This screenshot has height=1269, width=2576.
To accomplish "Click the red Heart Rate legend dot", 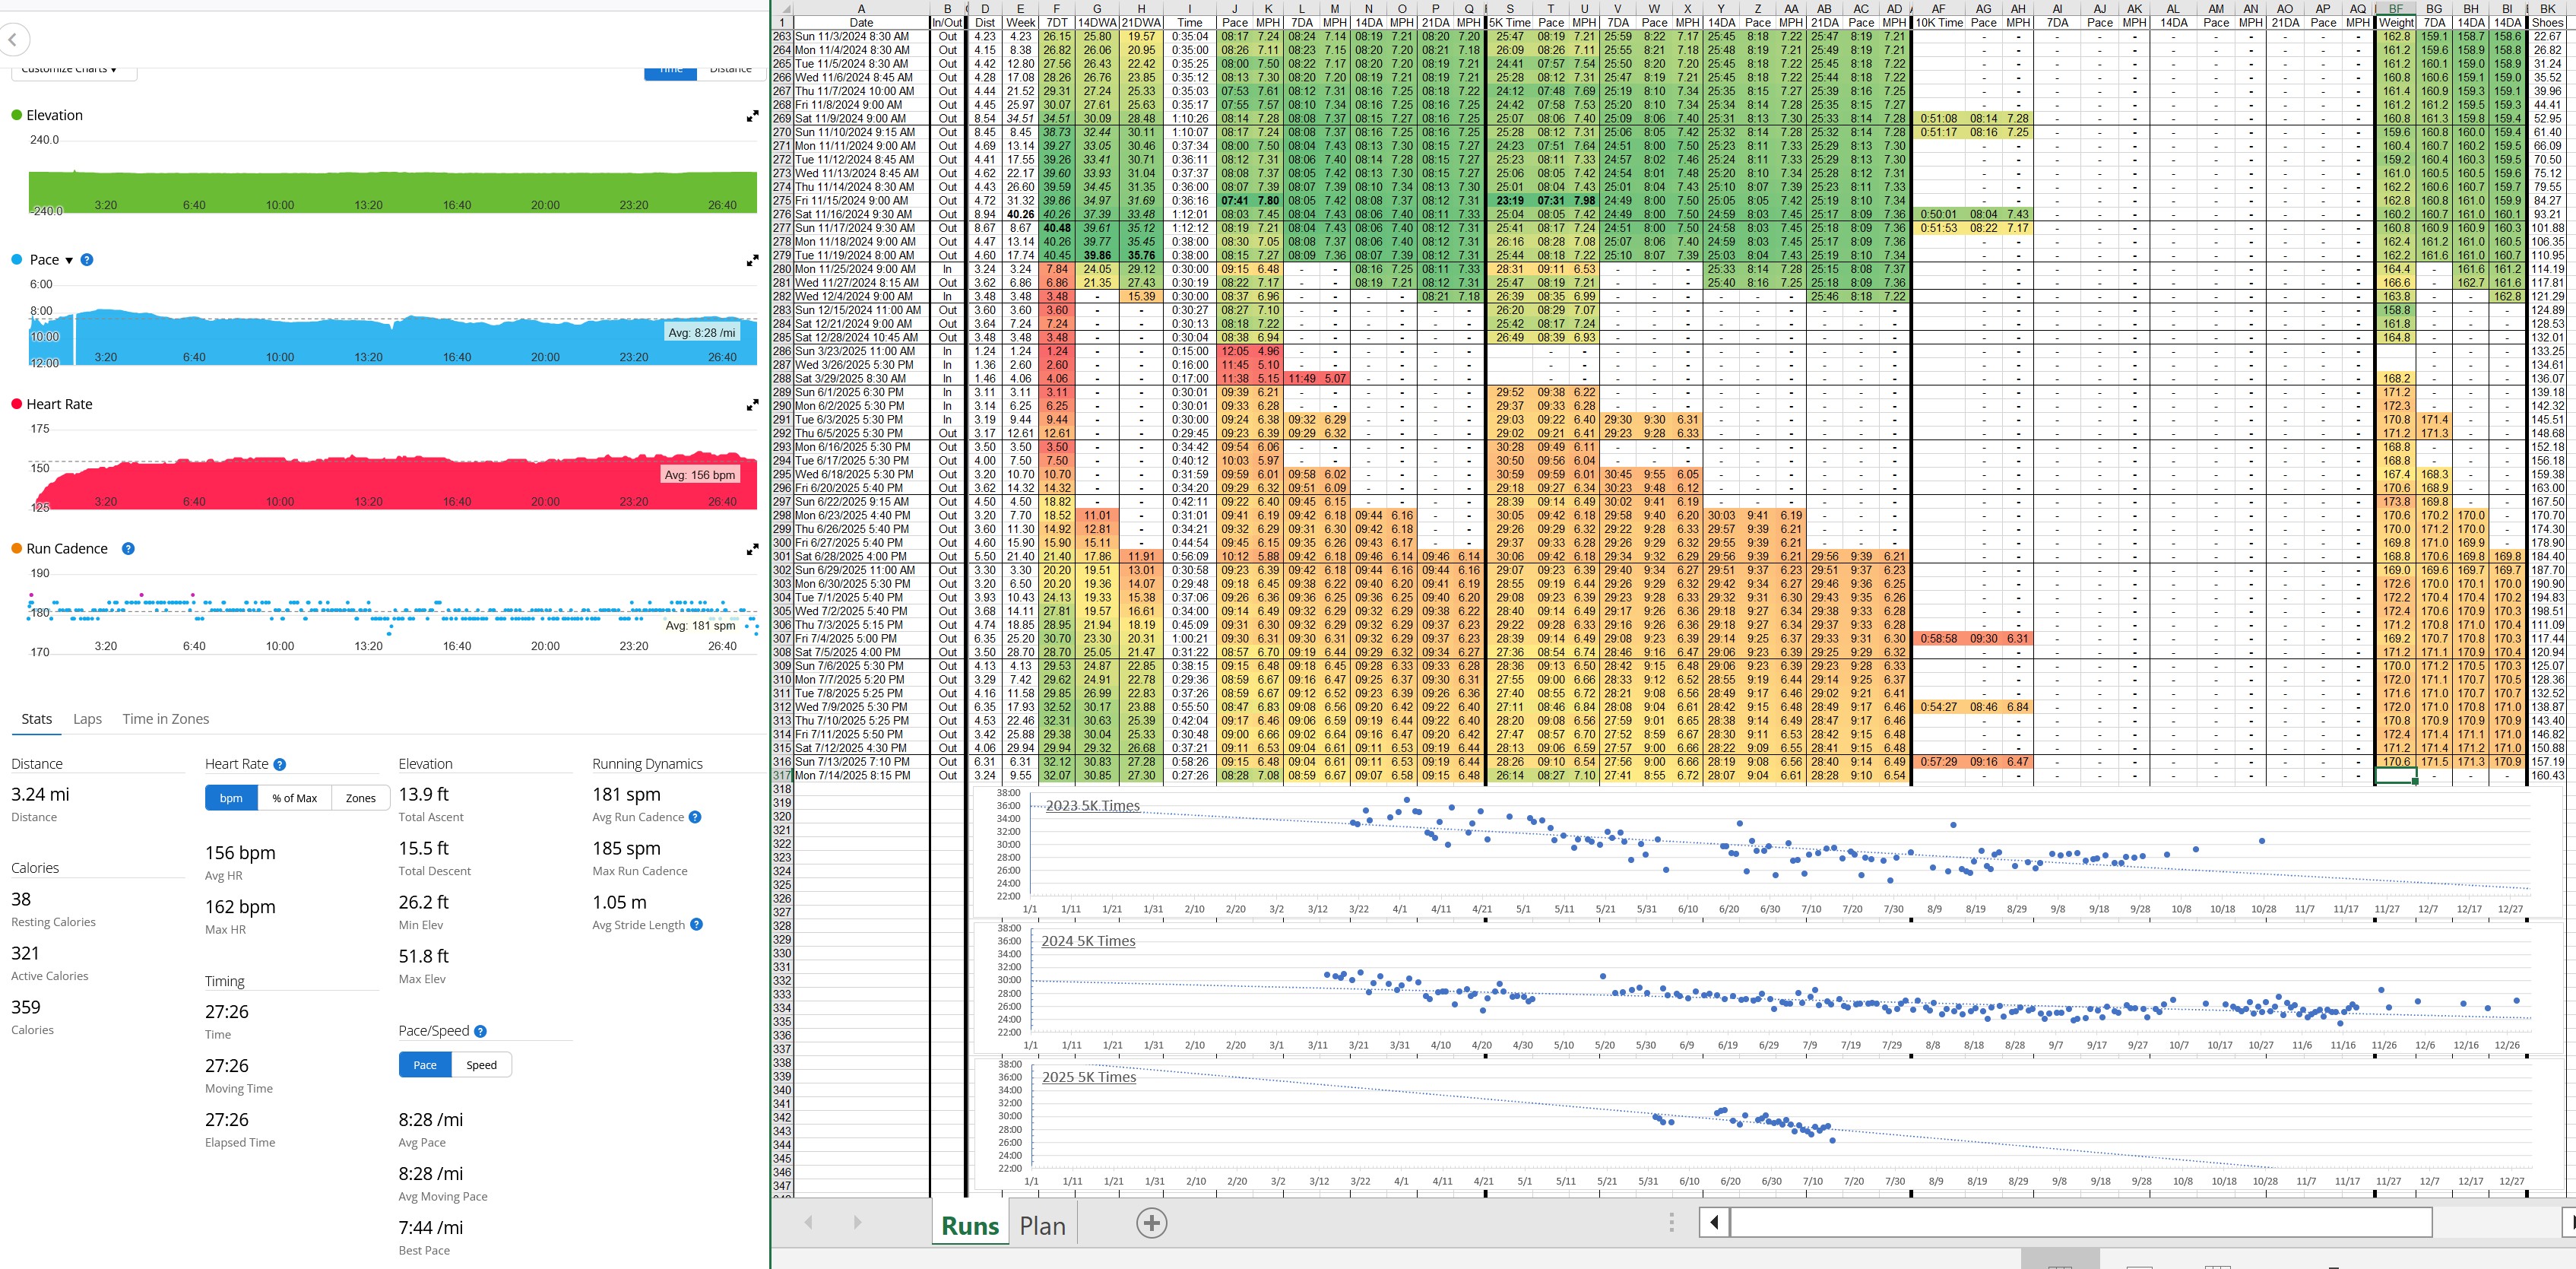I will [x=16, y=404].
